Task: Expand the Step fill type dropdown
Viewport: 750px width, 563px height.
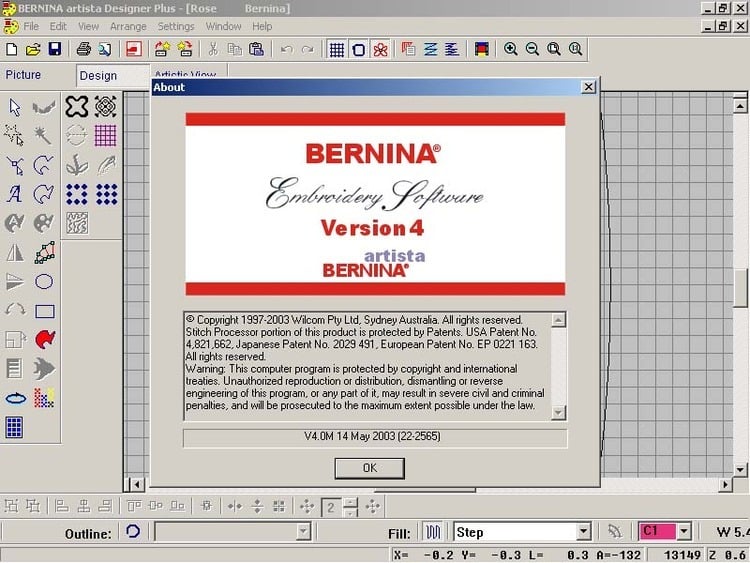Action: pos(583,532)
